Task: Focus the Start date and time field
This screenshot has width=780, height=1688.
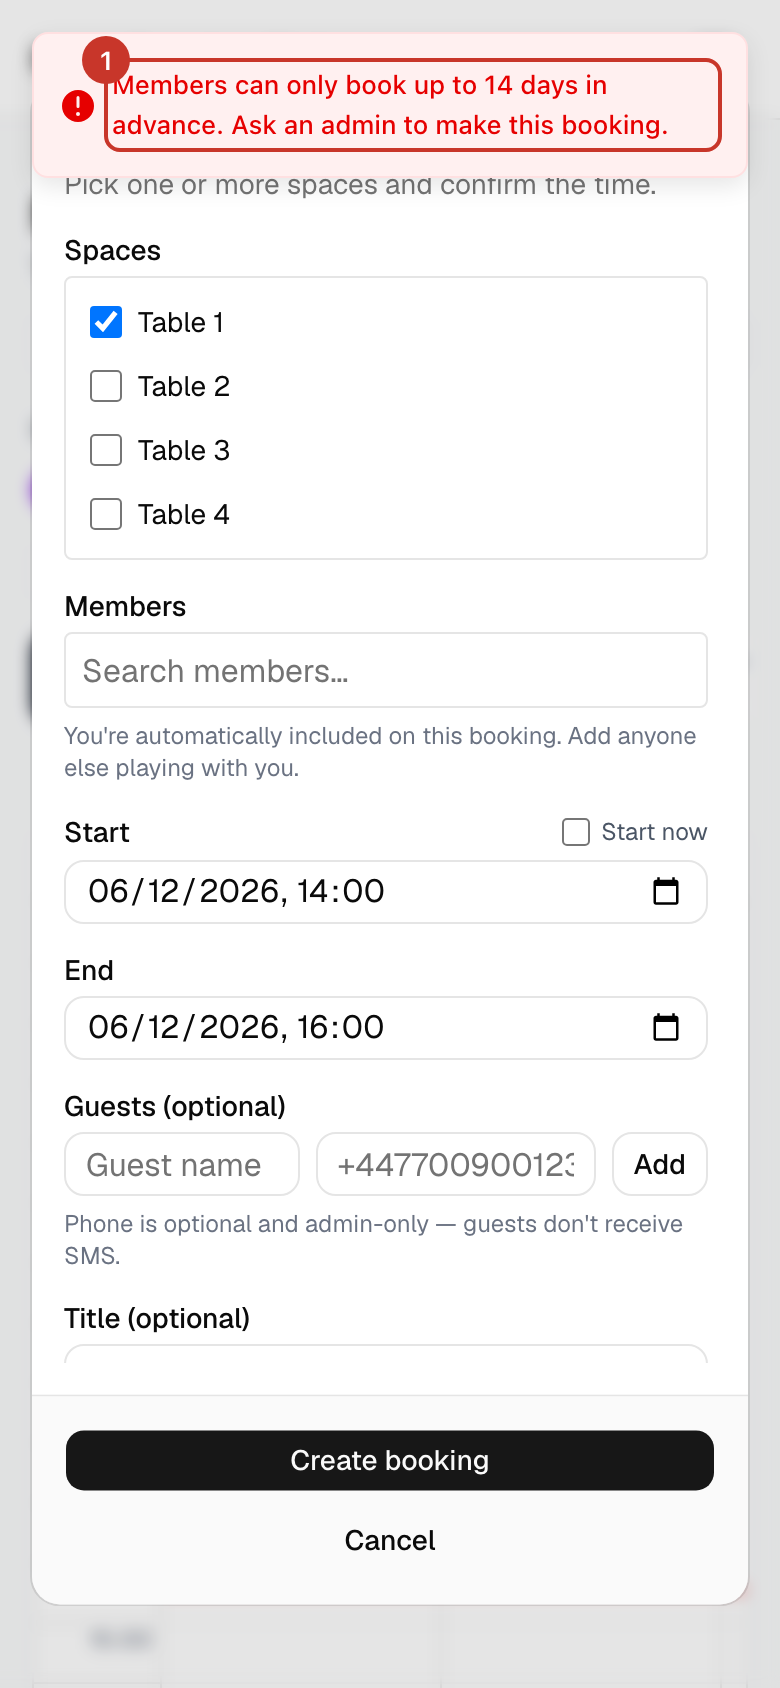Action: (x=386, y=892)
